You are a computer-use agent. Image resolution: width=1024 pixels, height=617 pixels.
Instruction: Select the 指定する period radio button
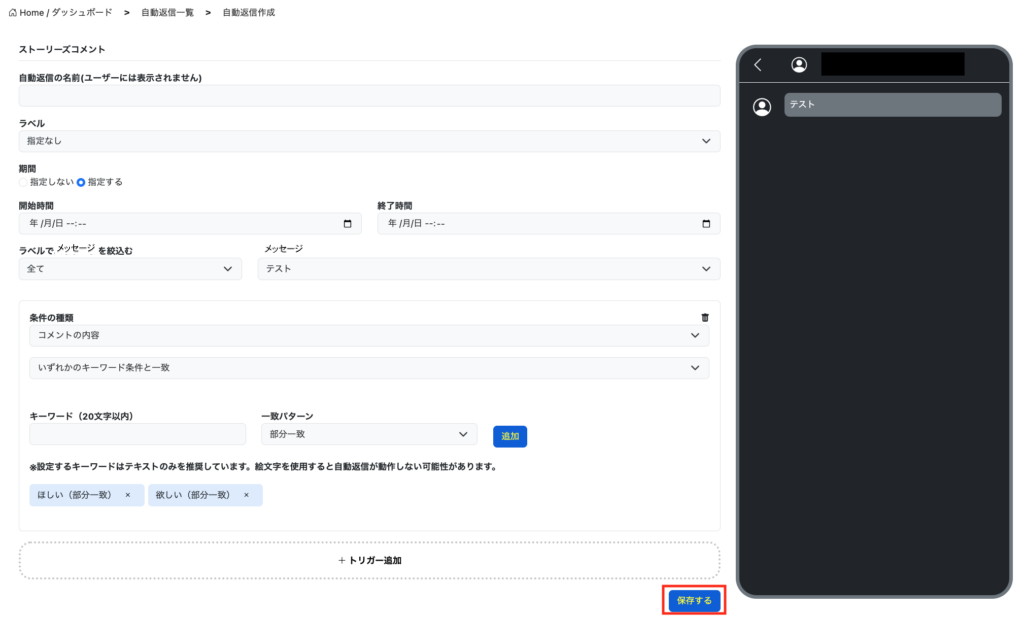pos(82,182)
